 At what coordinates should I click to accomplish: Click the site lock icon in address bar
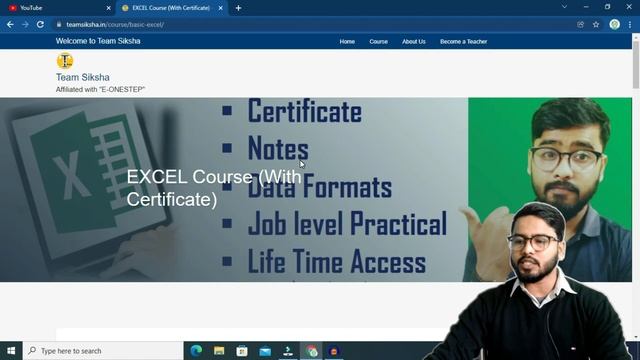59,24
